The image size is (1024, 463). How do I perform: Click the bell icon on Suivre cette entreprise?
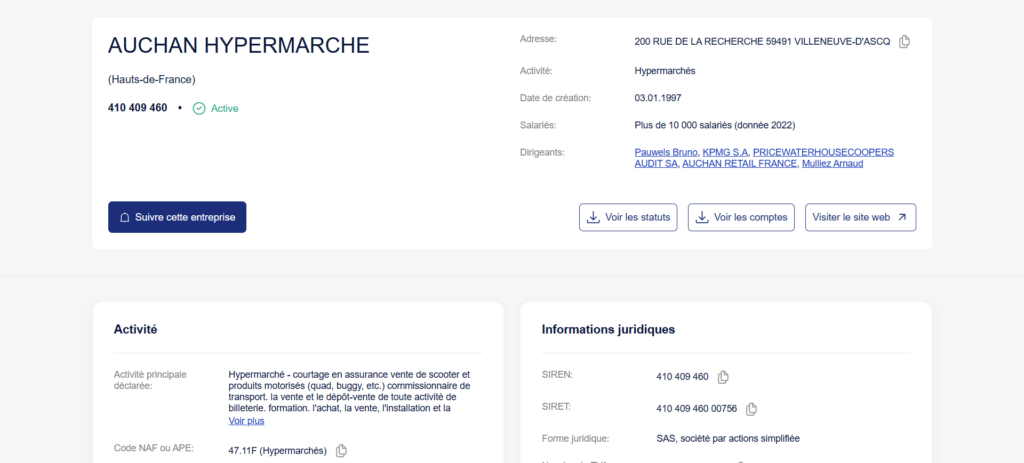(125, 217)
